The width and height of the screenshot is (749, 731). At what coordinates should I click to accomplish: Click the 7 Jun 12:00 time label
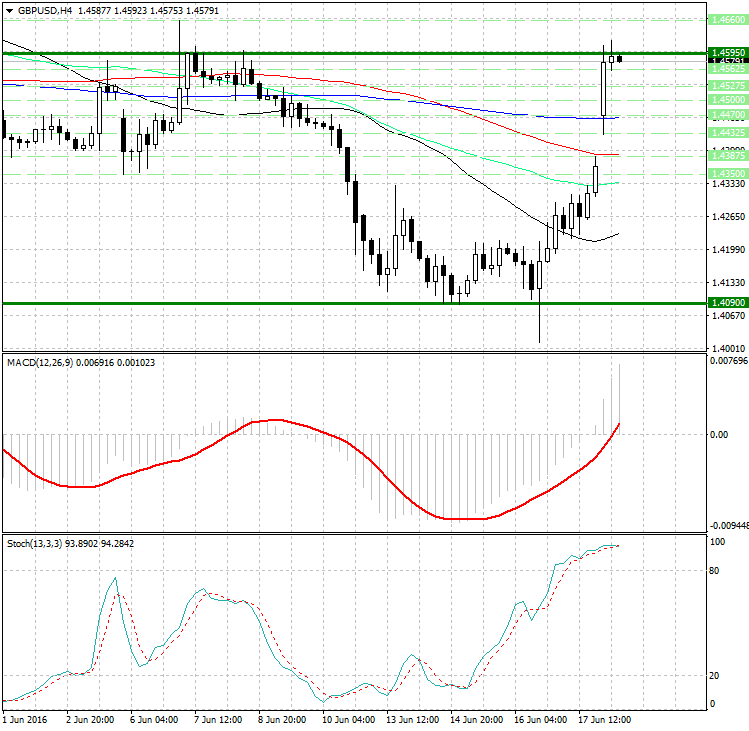tap(218, 720)
